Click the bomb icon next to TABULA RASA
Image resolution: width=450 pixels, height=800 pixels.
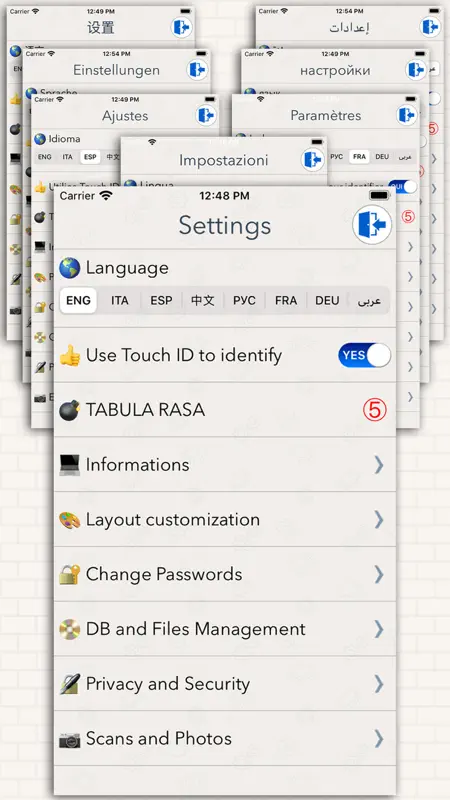69,410
